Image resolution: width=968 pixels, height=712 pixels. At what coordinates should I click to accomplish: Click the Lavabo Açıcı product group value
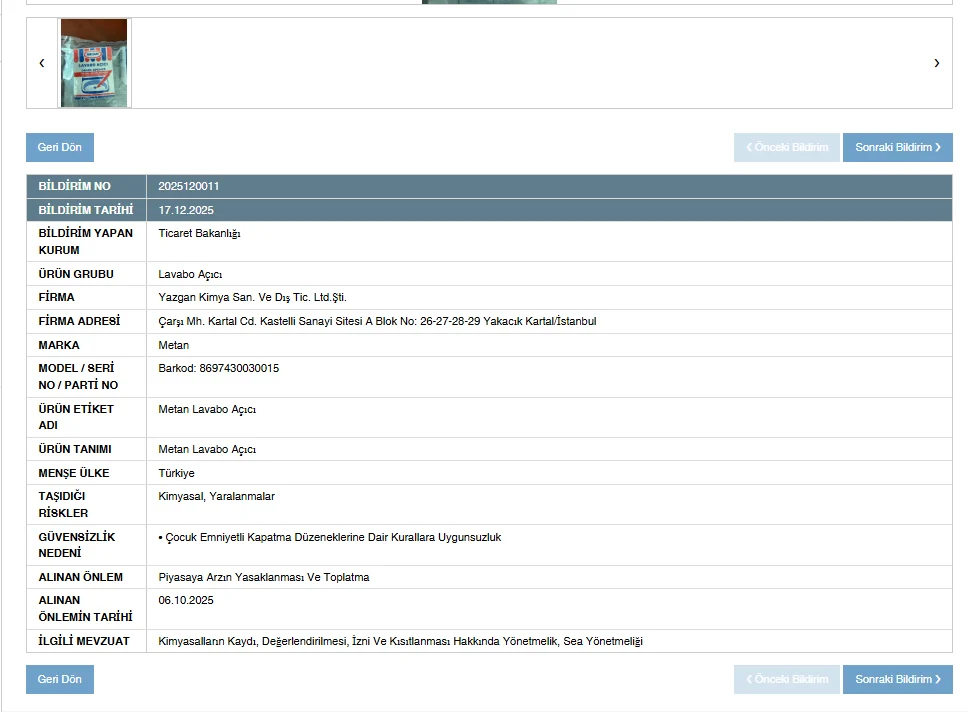(190, 275)
